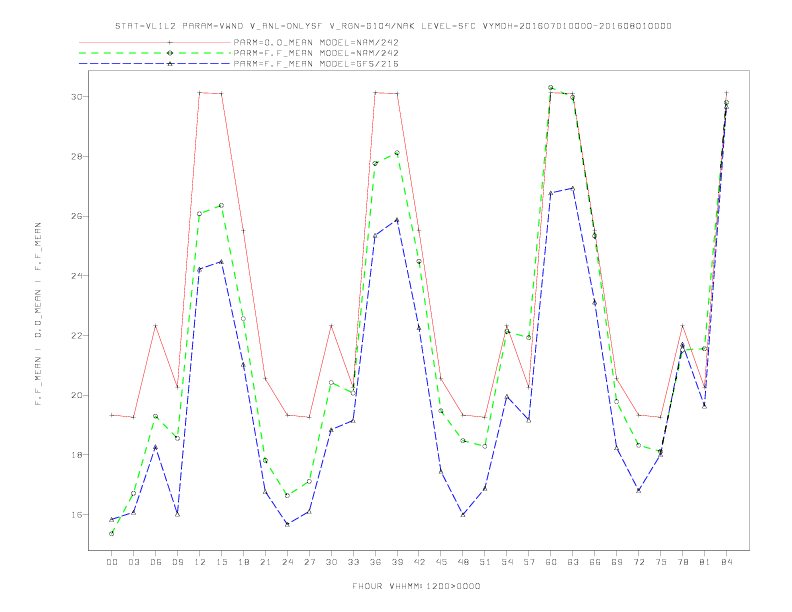
Task: Click y-axis tick value 18
Action: tap(77, 455)
